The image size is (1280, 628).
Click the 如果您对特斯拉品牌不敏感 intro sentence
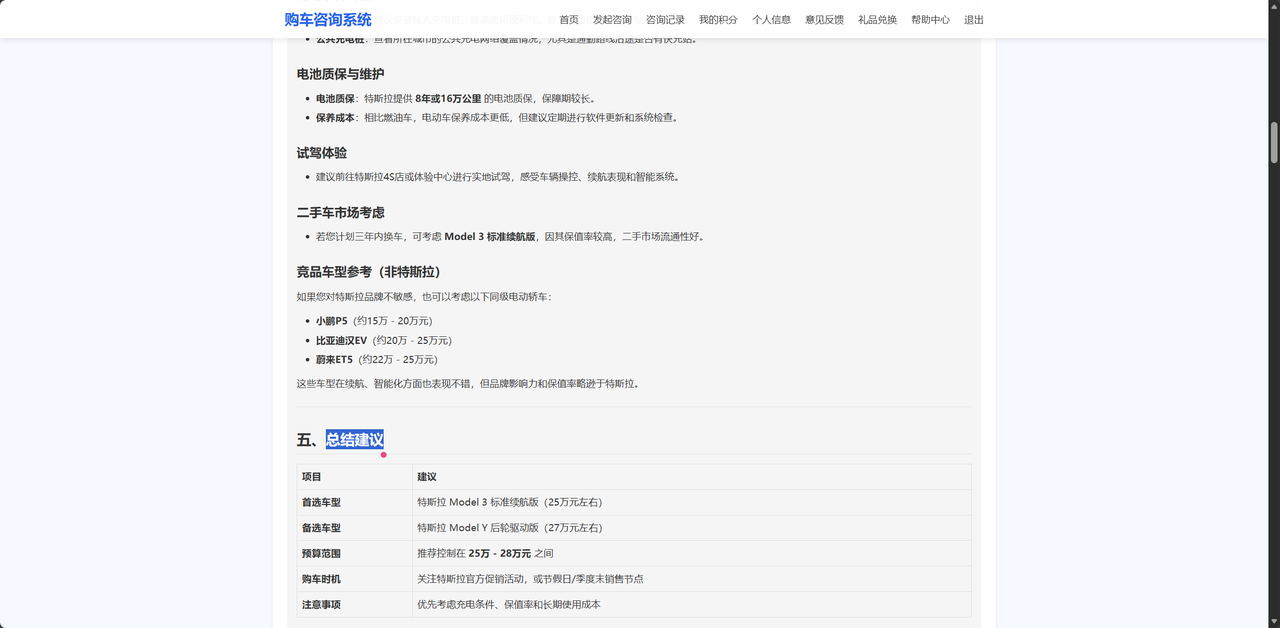point(424,297)
